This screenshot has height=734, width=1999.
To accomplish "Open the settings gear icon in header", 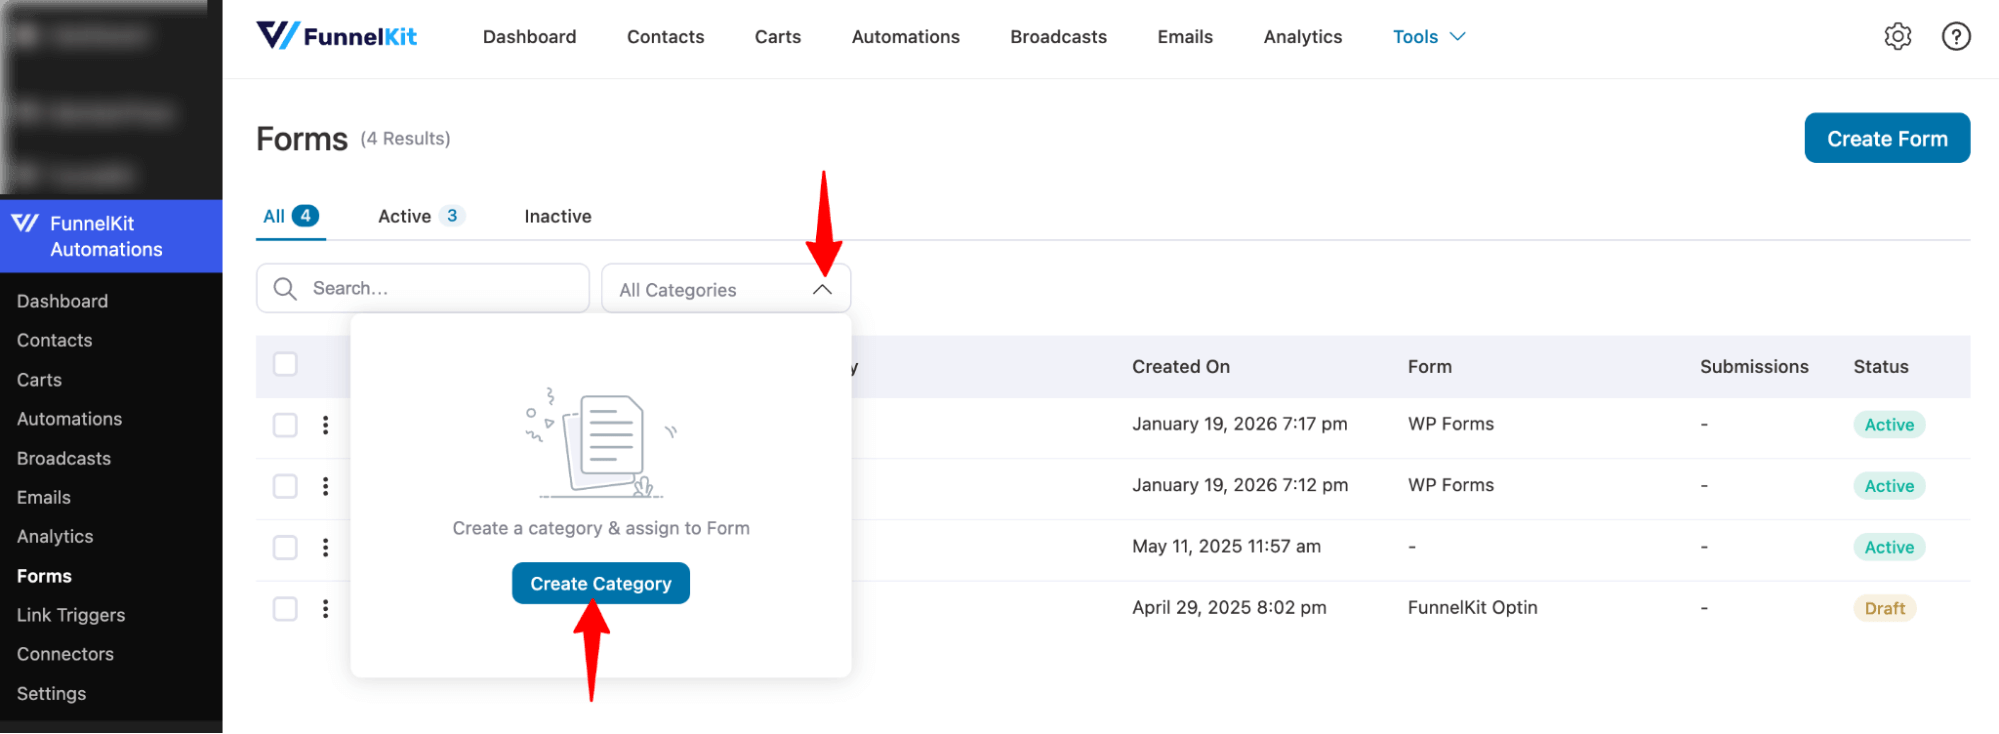I will 1897,37.
